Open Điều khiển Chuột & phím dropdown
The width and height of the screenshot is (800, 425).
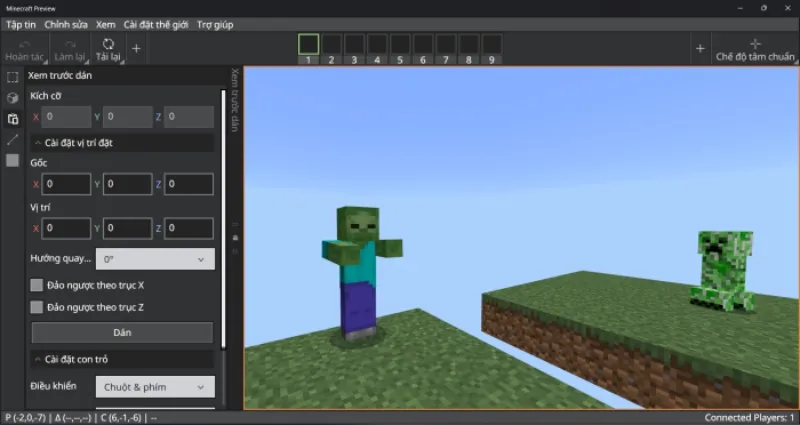[155, 387]
